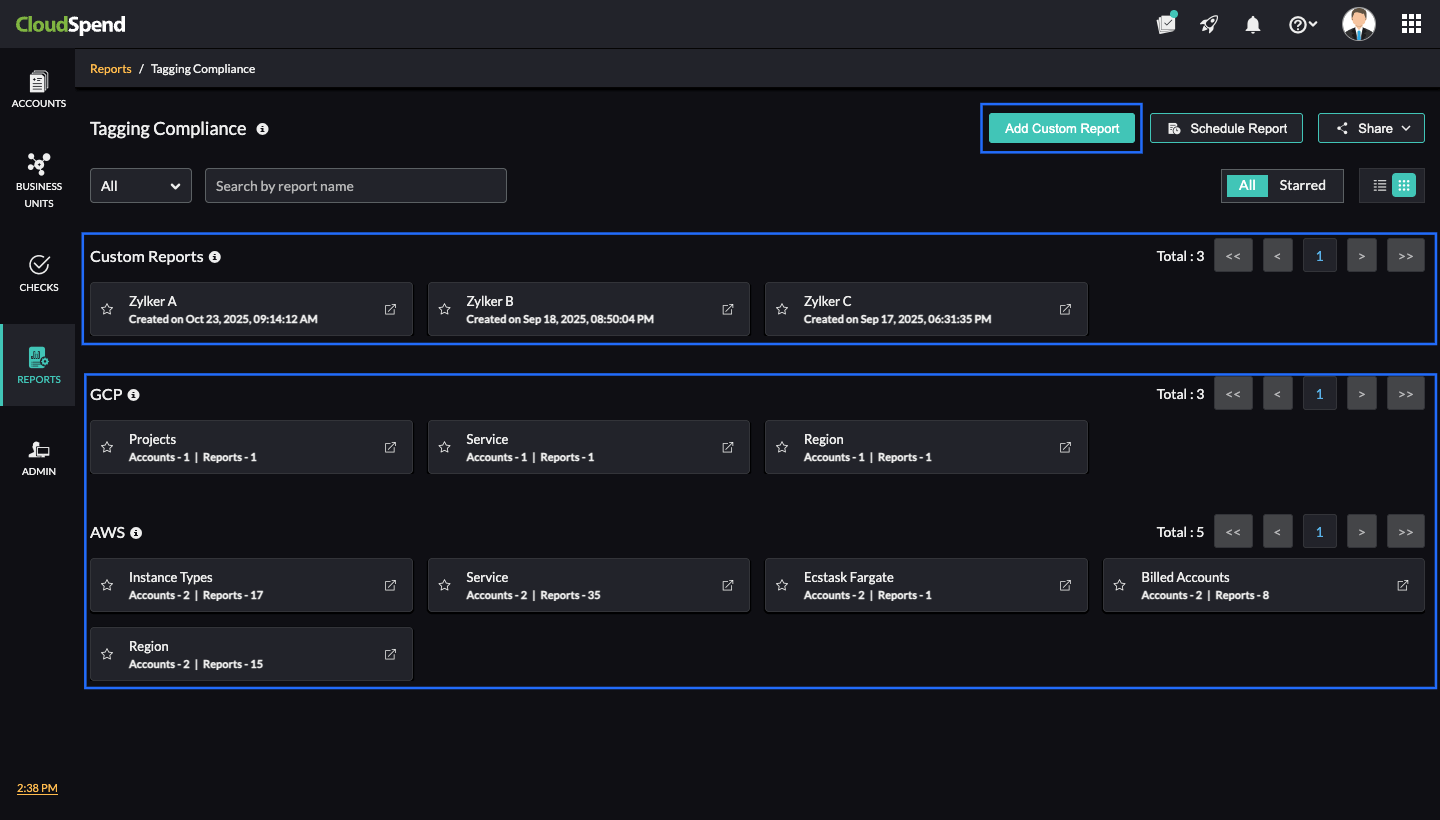This screenshot has width=1440, height=820.
Task: Switch to the Starred tab
Action: (1302, 185)
